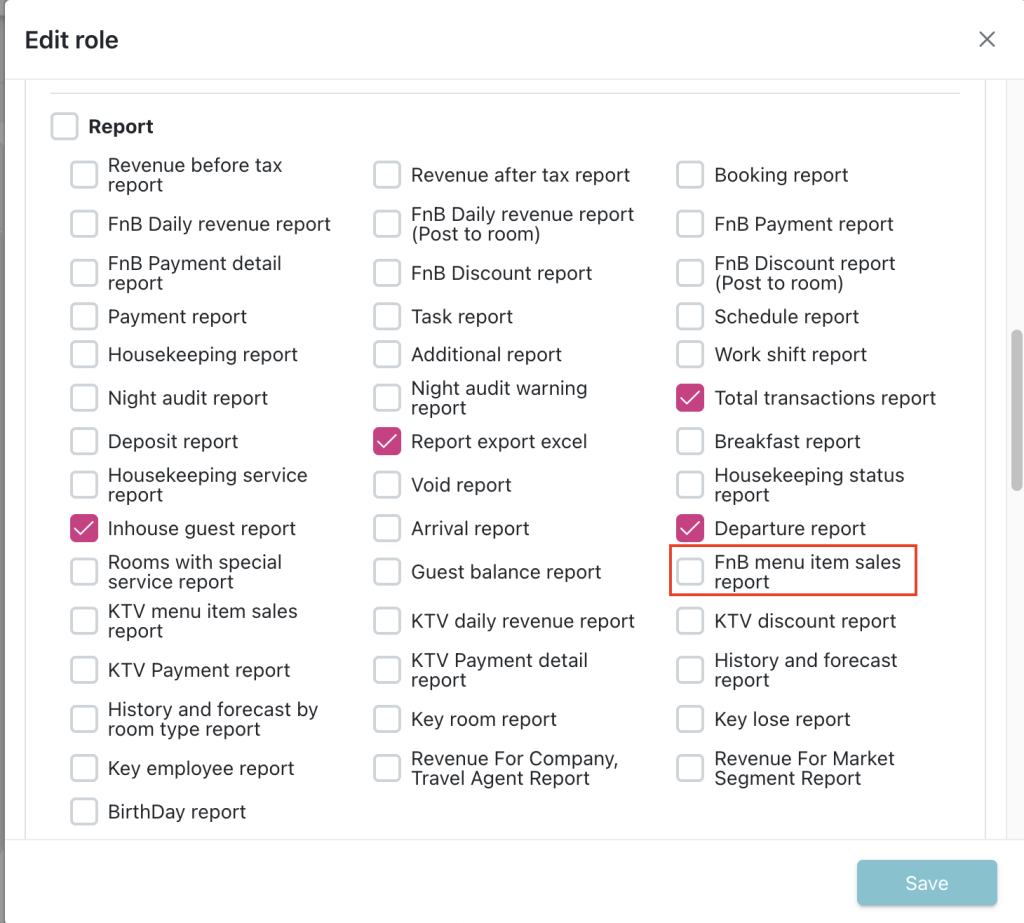
Task: Tick the BirthDay report checkbox
Action: click(x=84, y=812)
